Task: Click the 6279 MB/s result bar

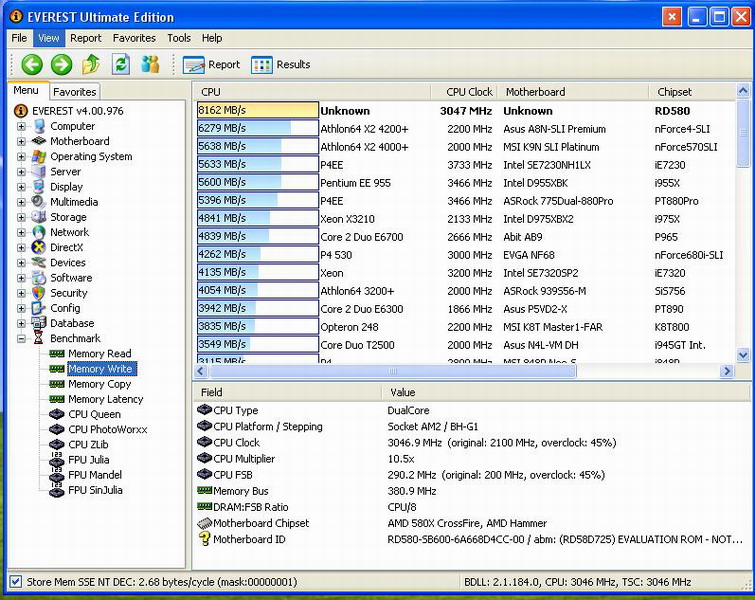Action: 258,129
